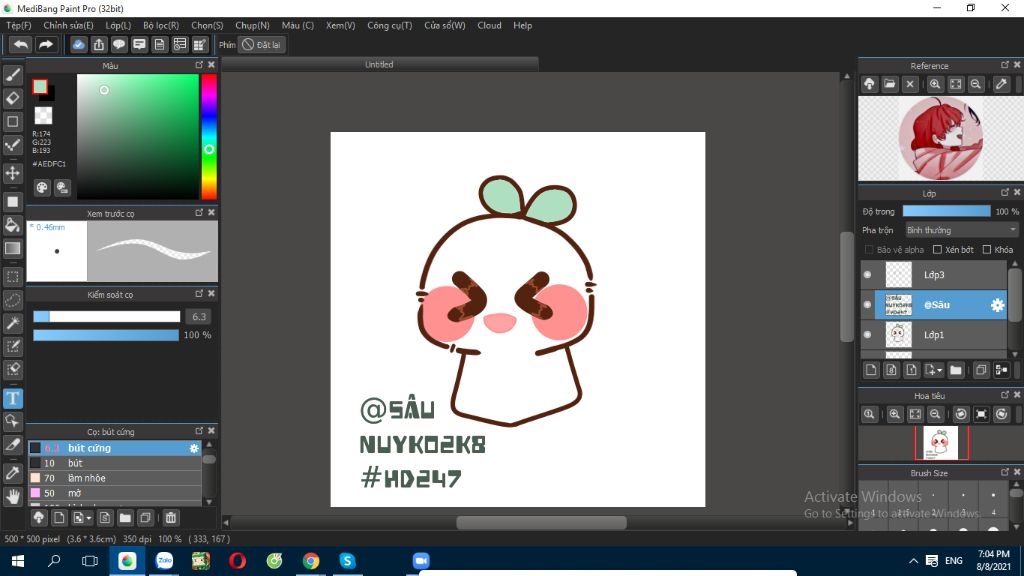Float the Kiểm soát cọ panel
Viewport: 1024px width, 576px height.
coord(199,294)
